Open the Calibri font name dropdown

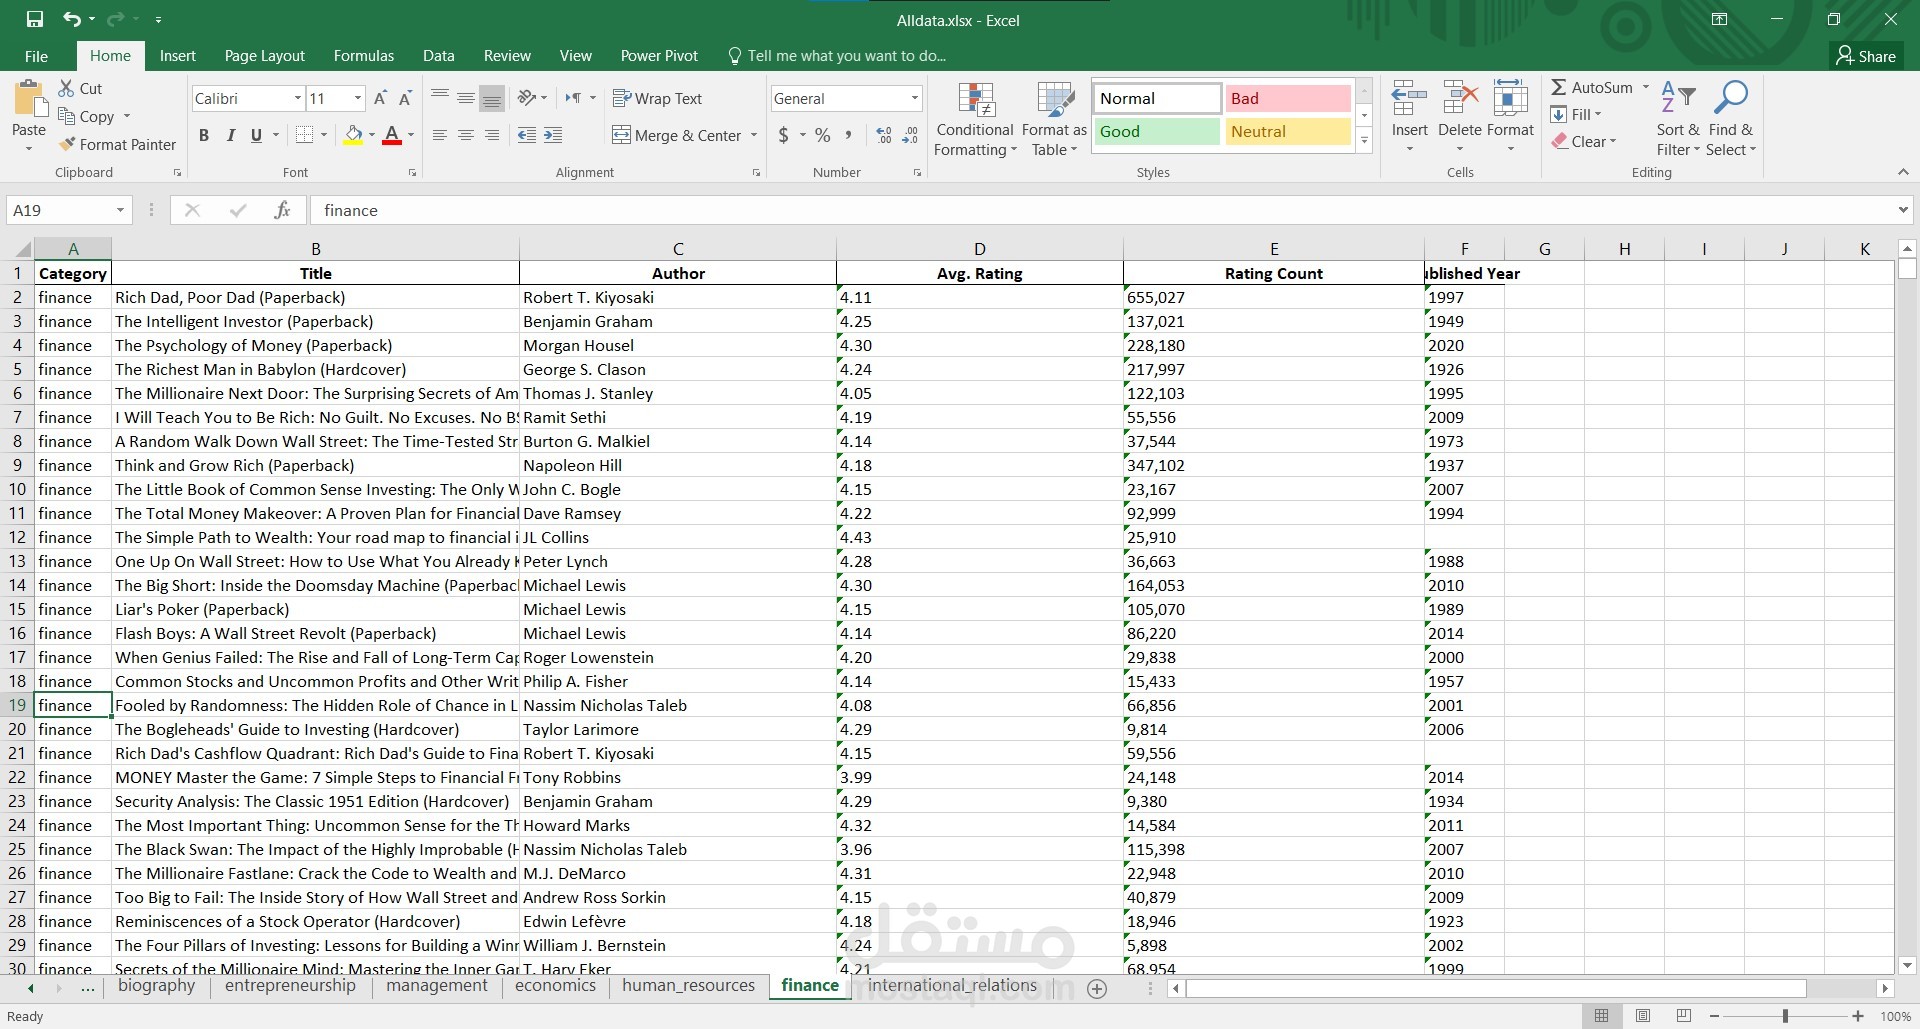tap(297, 98)
